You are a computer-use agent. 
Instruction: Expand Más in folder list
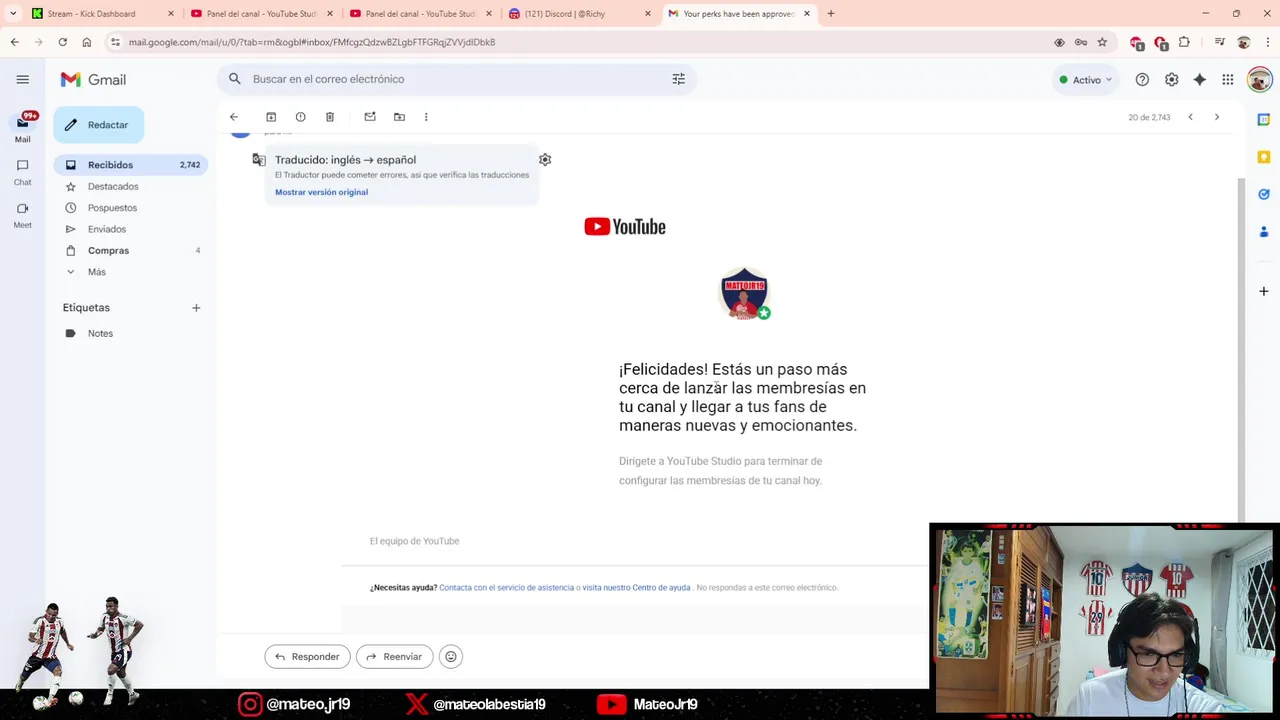click(x=96, y=272)
